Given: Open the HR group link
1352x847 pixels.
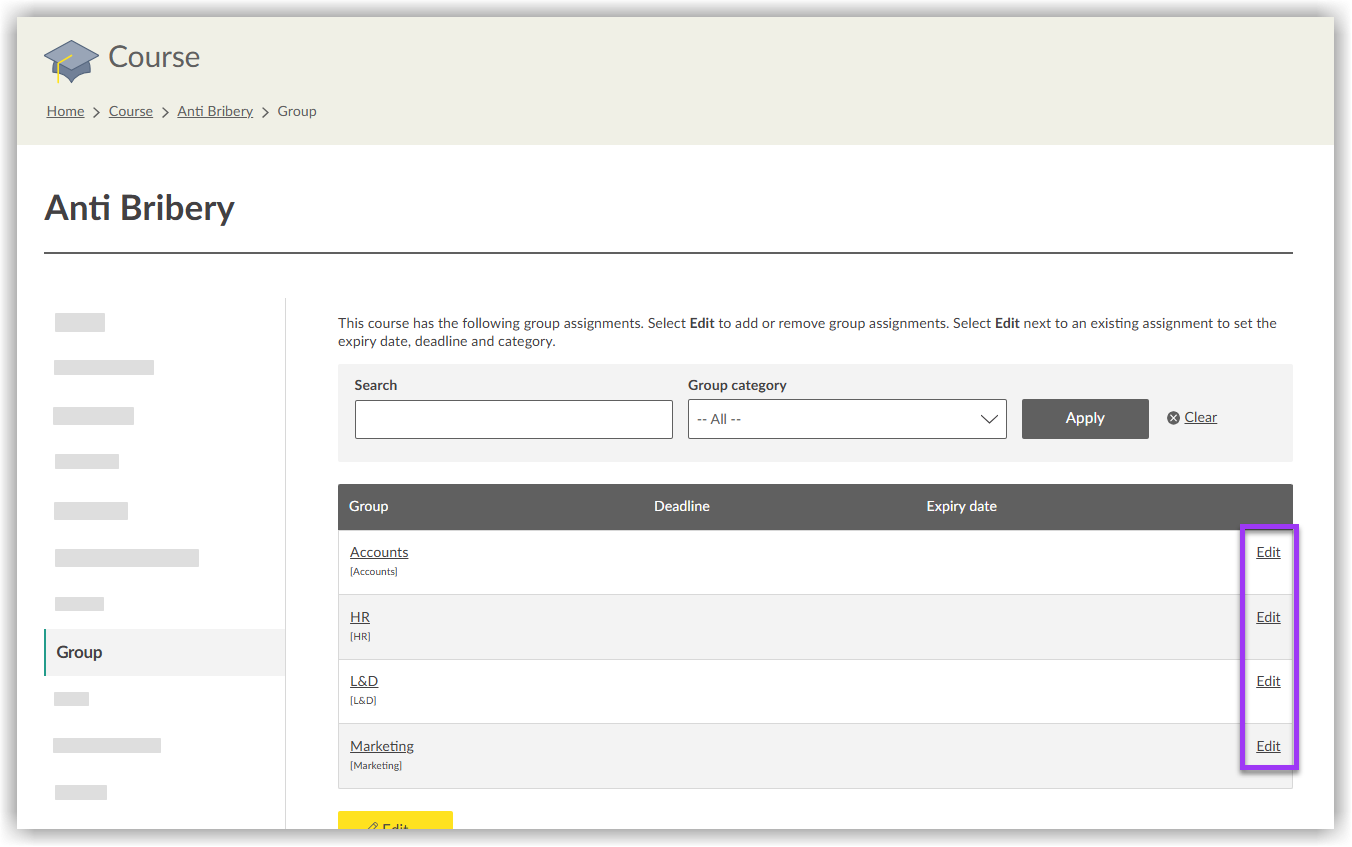Looking at the screenshot, I should click(x=360, y=617).
